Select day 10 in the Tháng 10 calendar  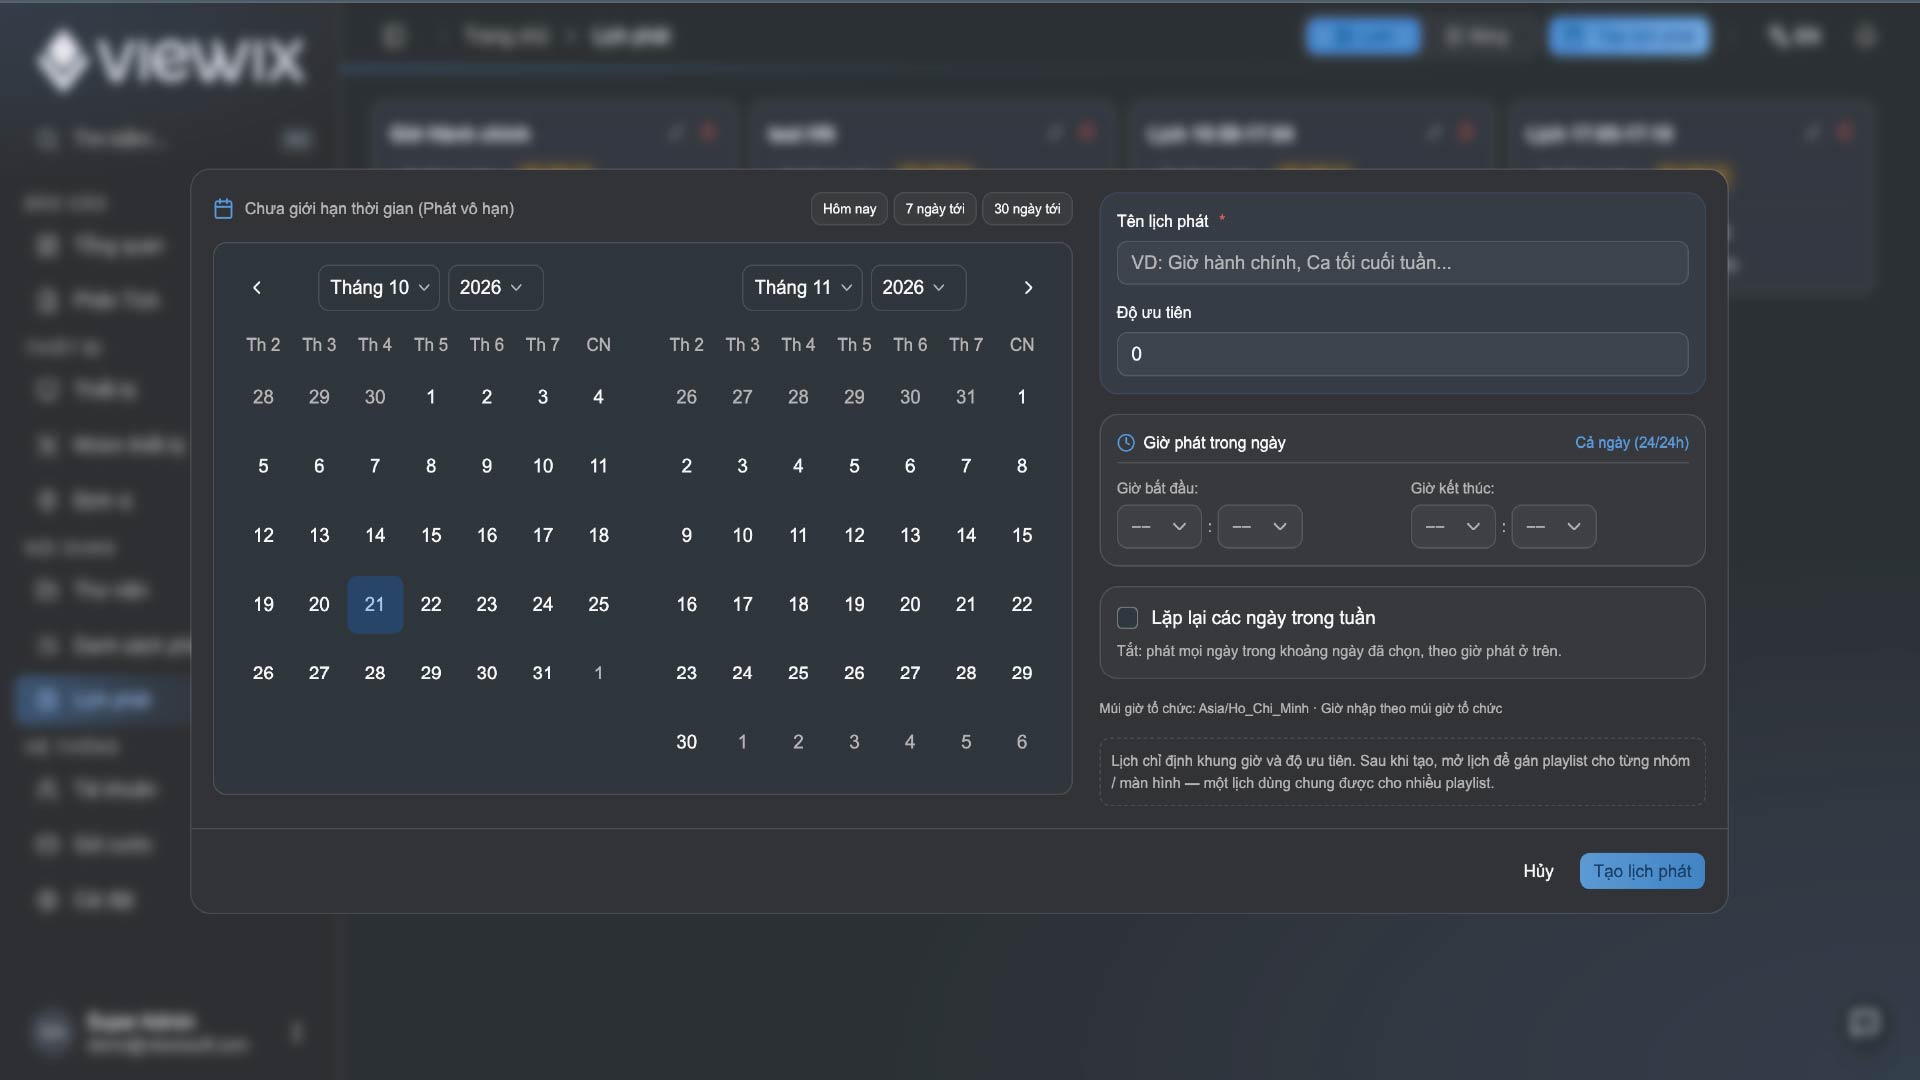542,466
